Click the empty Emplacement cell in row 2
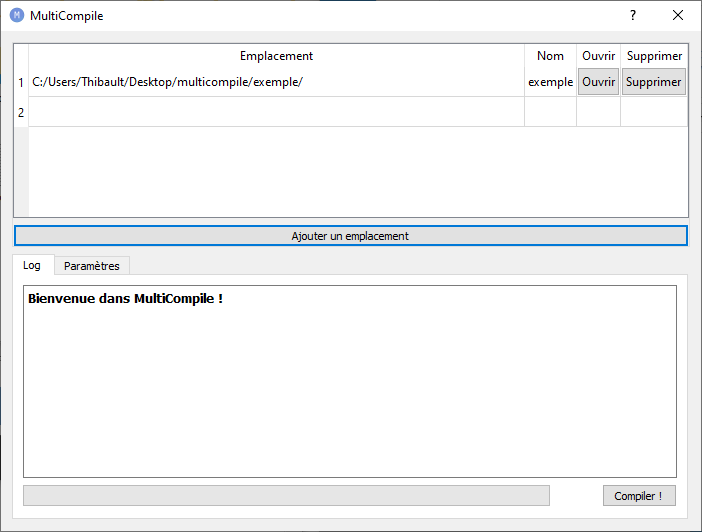Viewport: 702px width, 532px height. click(276, 112)
